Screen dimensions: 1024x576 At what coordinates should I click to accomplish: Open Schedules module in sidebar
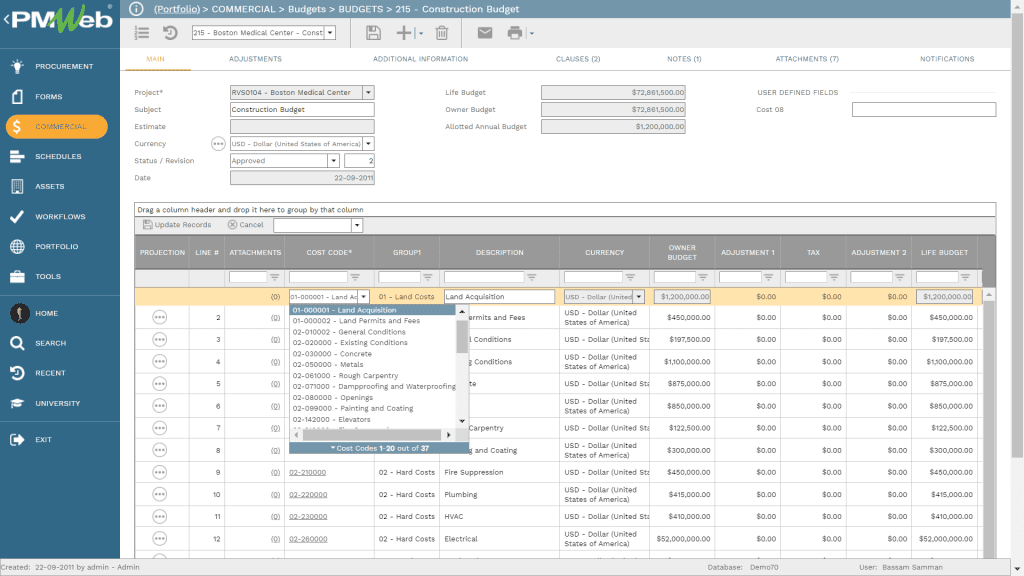(59, 156)
